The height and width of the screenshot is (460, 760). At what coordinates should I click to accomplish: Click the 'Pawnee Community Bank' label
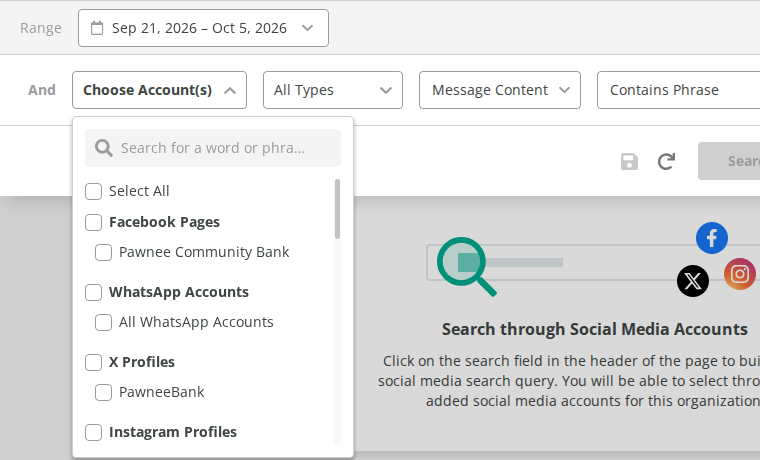pyautogui.click(x=204, y=252)
